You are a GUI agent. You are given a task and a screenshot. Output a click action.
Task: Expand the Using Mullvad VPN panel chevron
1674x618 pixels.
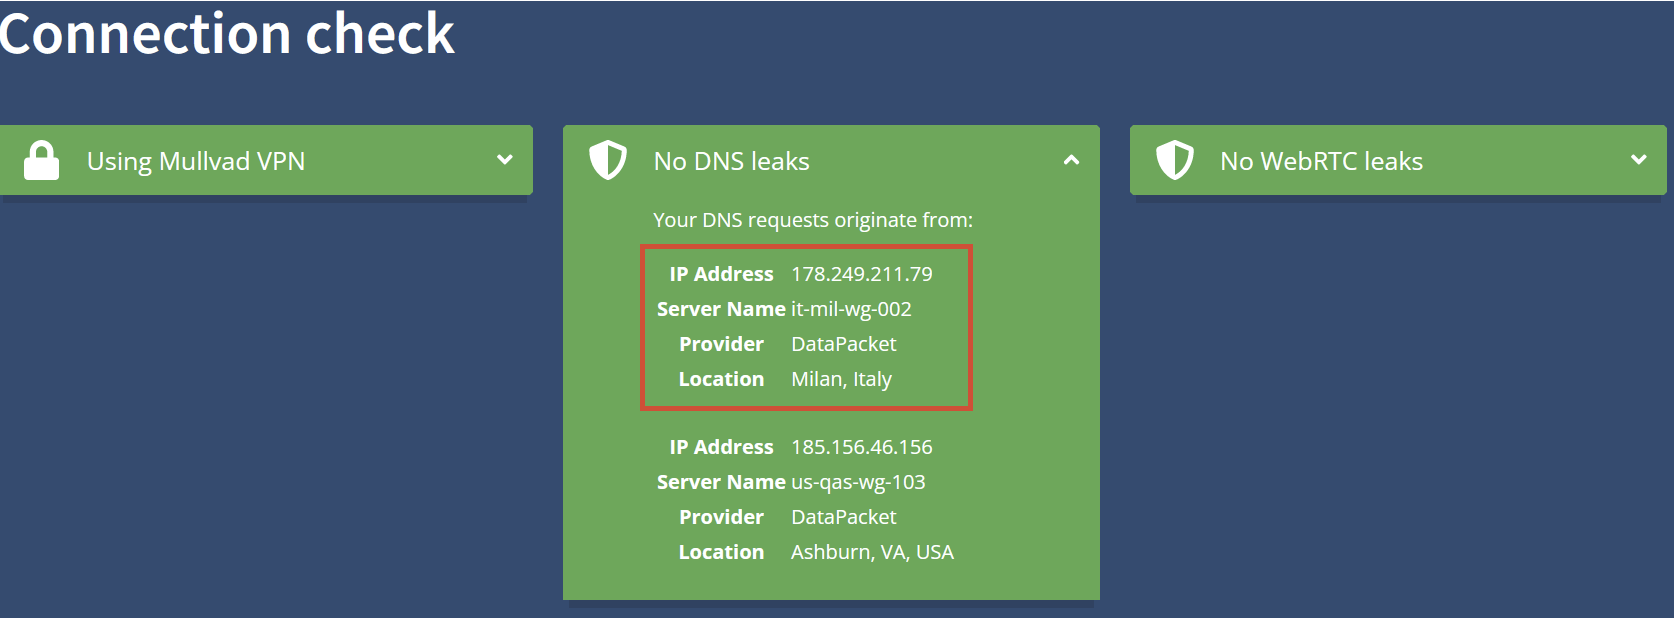505,160
